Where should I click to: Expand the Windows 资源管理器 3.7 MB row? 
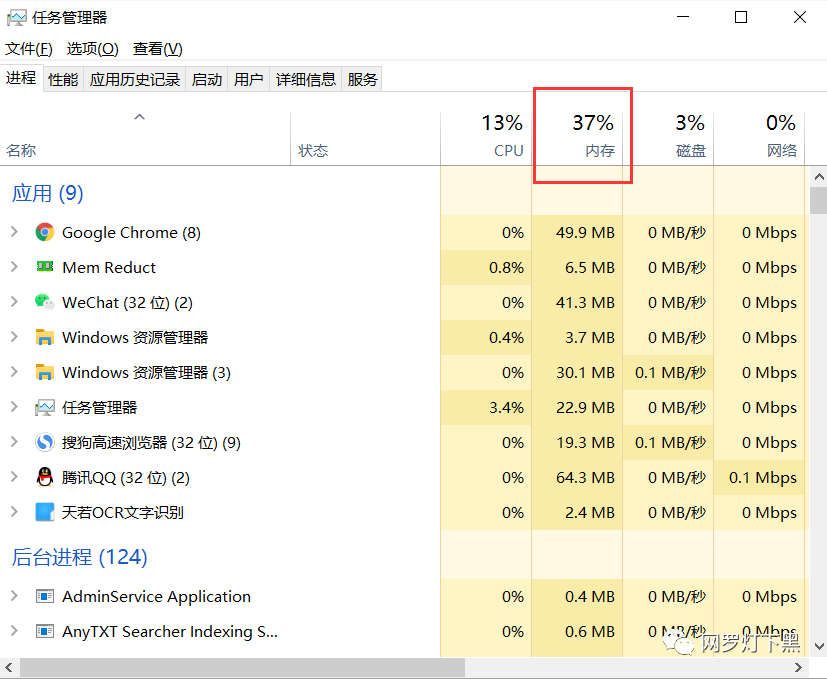[x=14, y=337]
